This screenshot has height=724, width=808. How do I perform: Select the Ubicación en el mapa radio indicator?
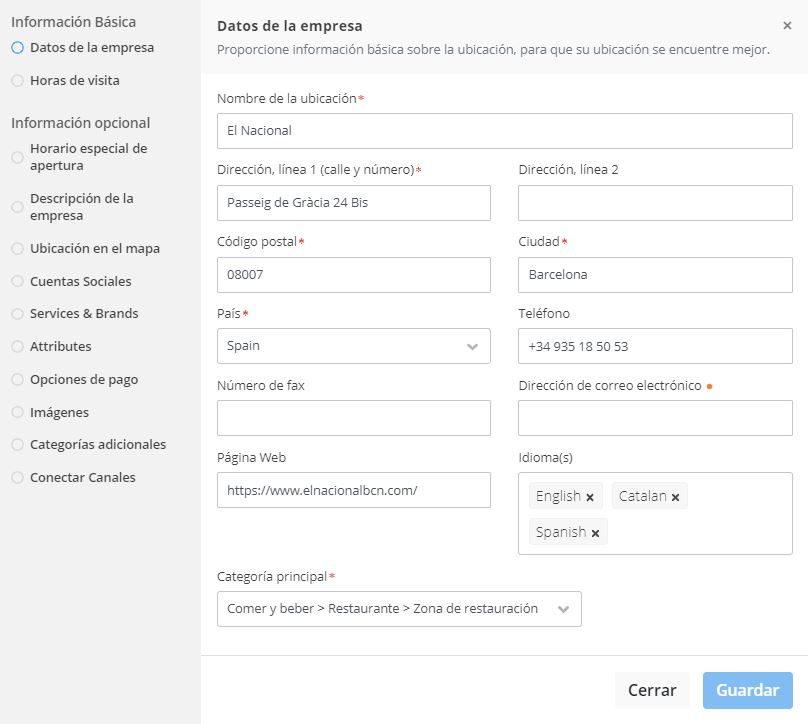[17, 248]
